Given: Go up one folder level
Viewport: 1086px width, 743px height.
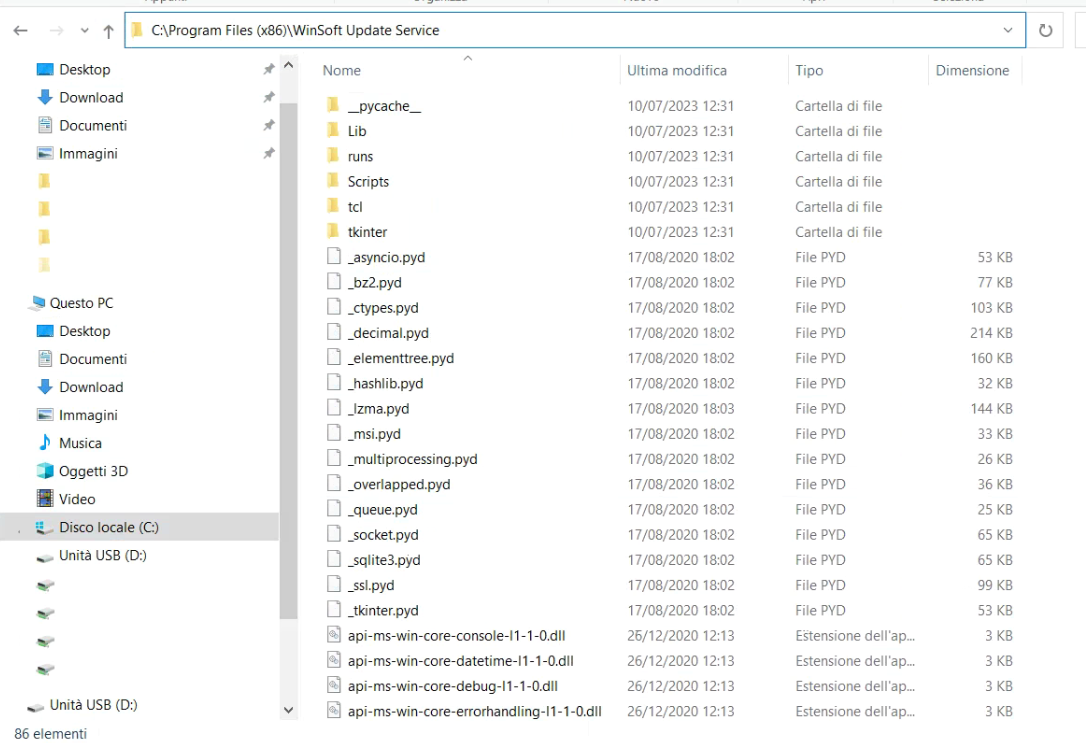Looking at the screenshot, I should [x=108, y=30].
